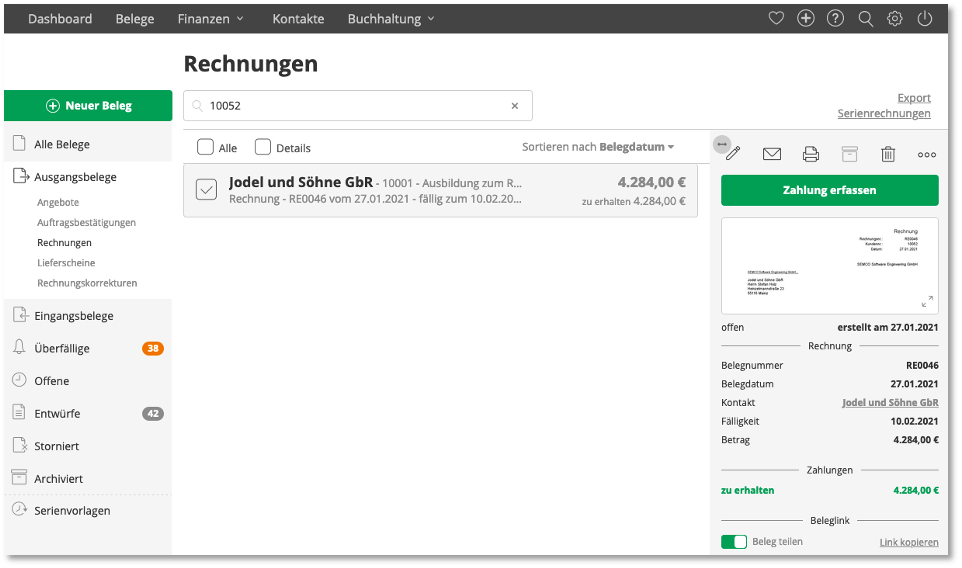Click the Link kopieren link
The height and width of the screenshot is (568, 962).
909,542
